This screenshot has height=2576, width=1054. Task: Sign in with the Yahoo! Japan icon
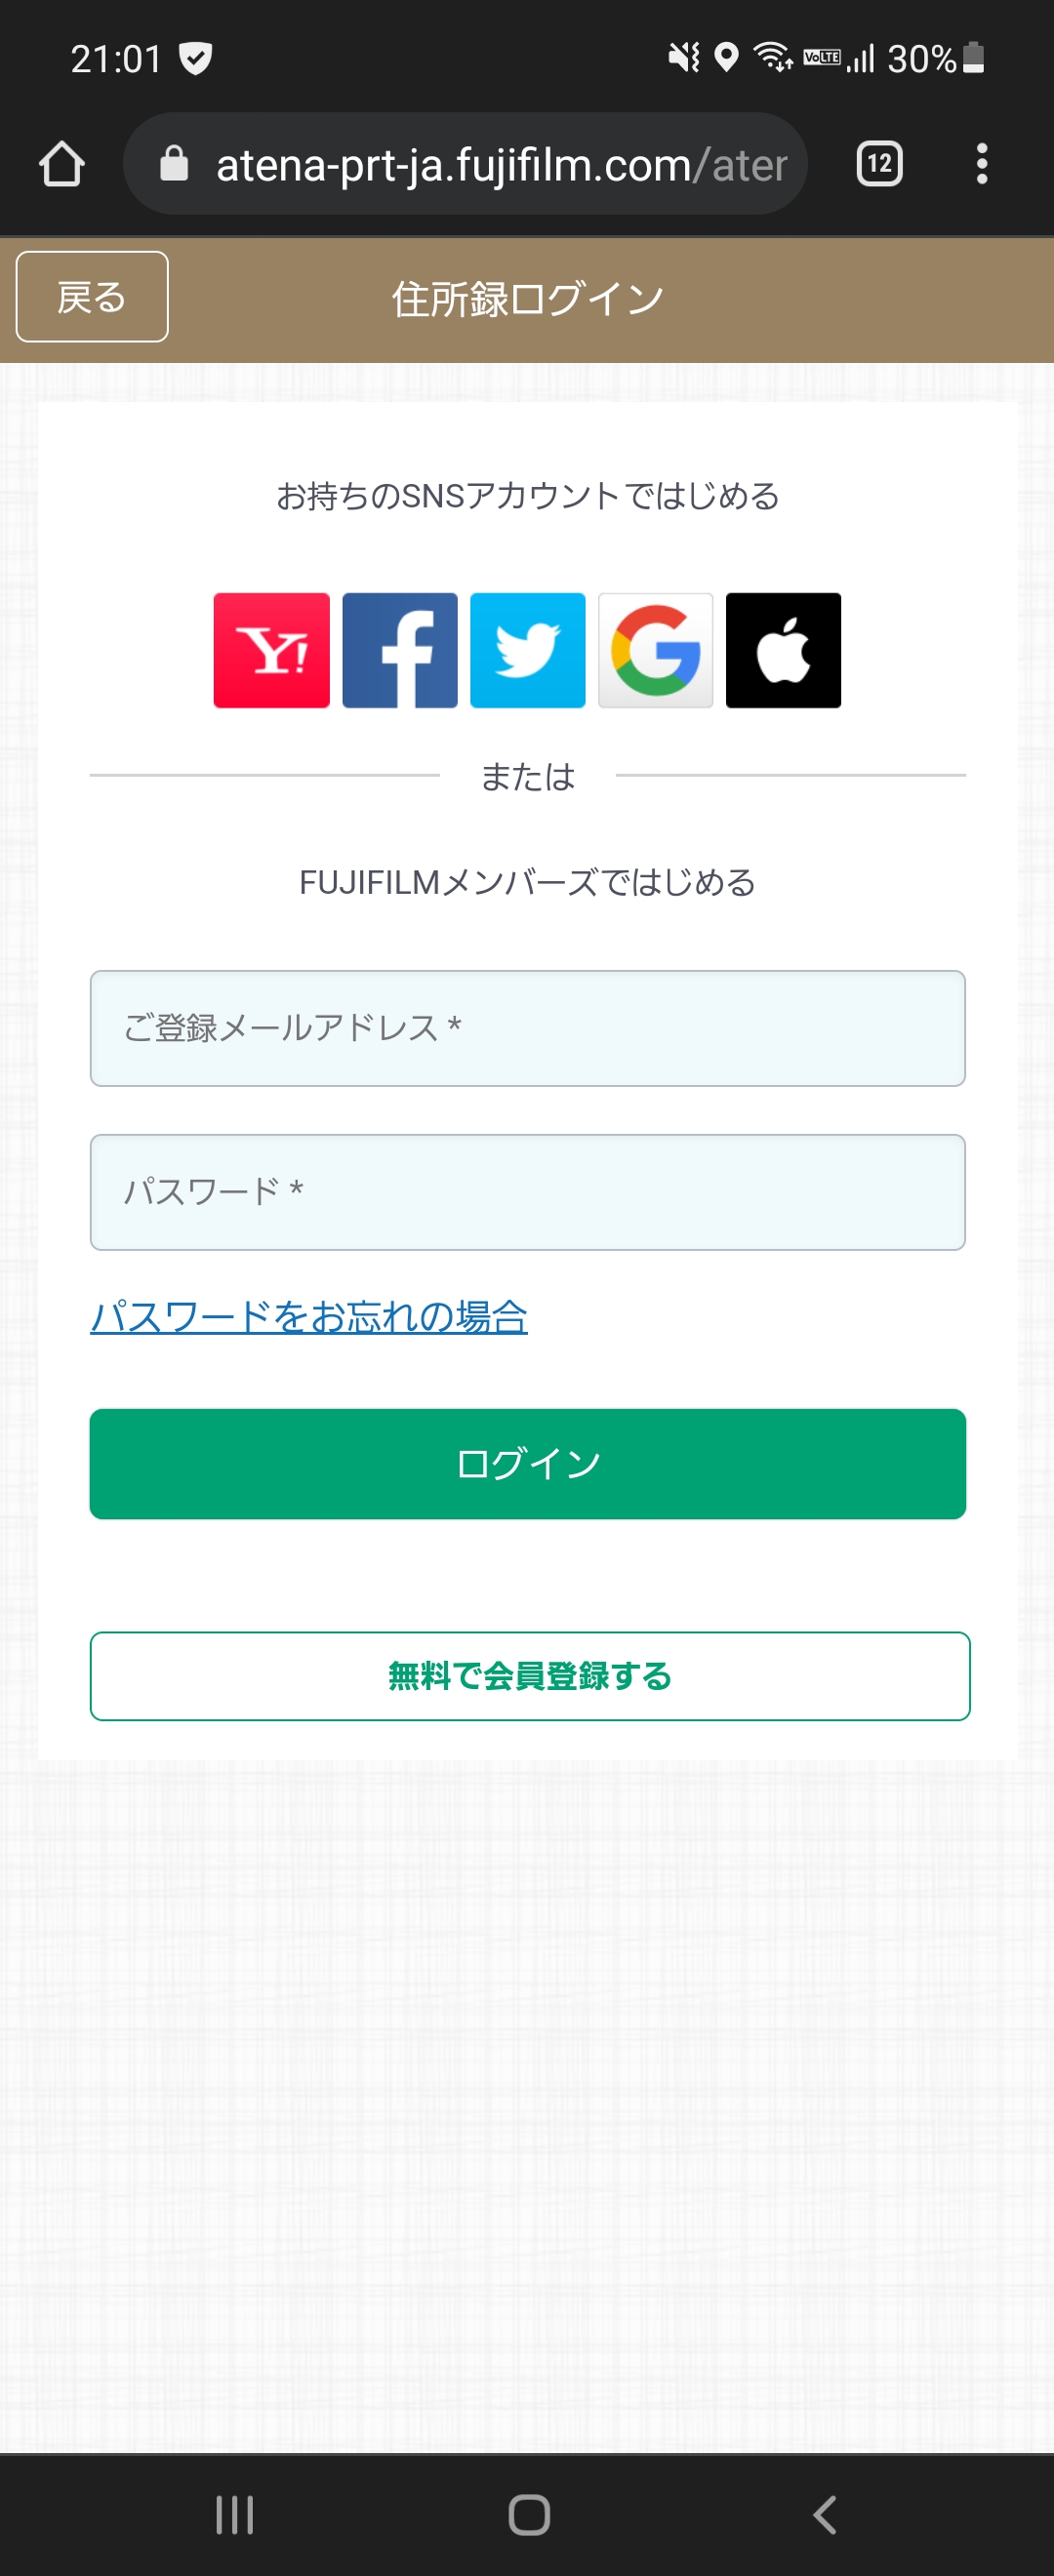point(271,650)
